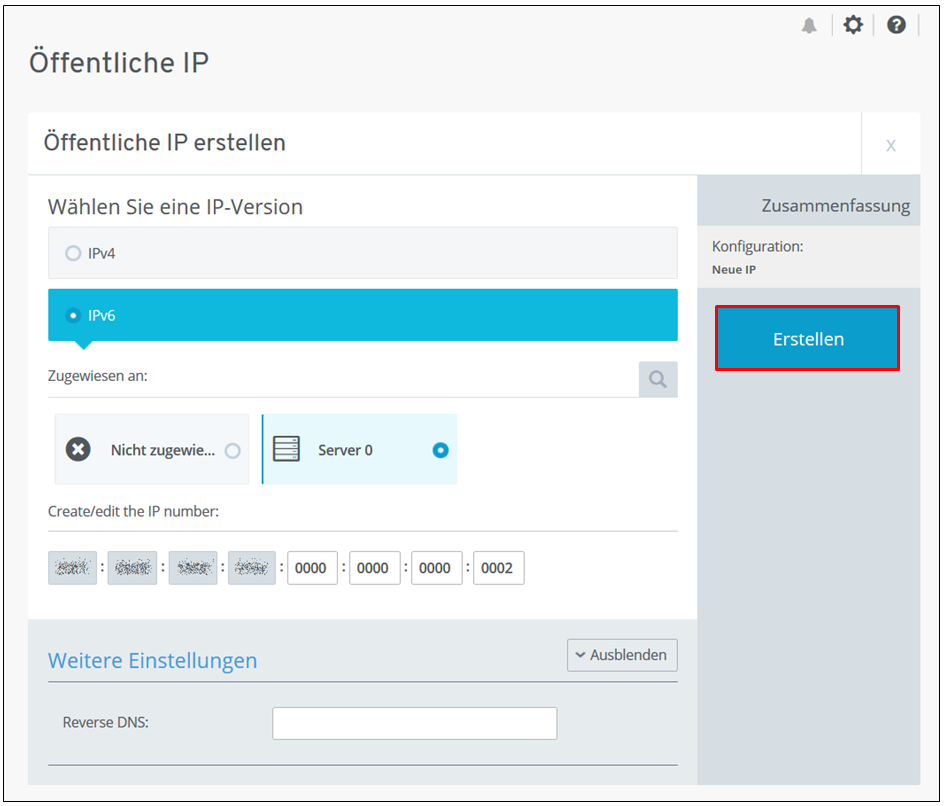Click the 'Zugewiesen an' search text field
This screenshot has height=806, width=944.
(340, 378)
